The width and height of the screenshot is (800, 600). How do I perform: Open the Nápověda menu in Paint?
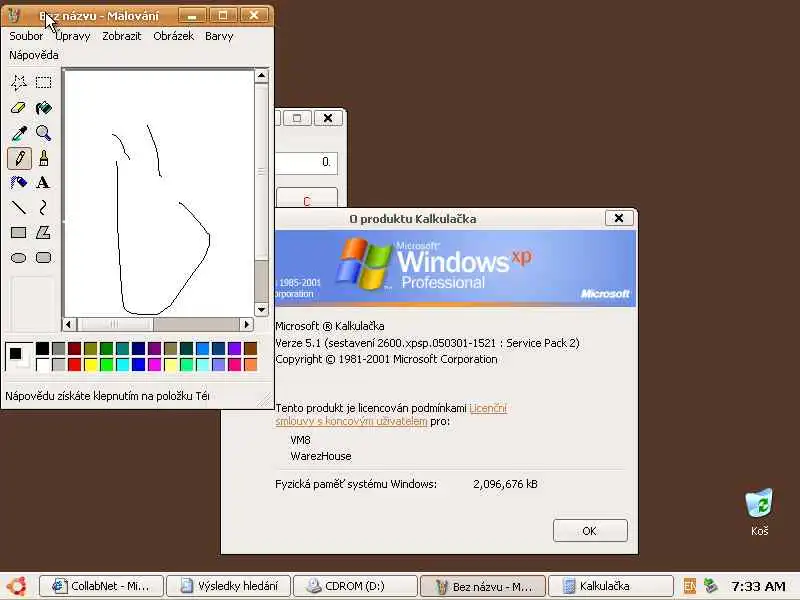34,55
